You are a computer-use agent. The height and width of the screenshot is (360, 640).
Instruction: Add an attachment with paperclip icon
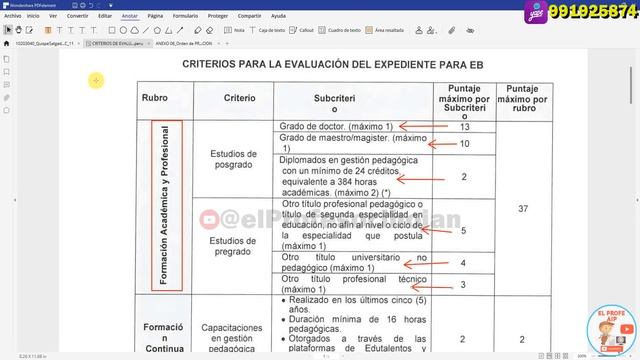(x=452, y=30)
